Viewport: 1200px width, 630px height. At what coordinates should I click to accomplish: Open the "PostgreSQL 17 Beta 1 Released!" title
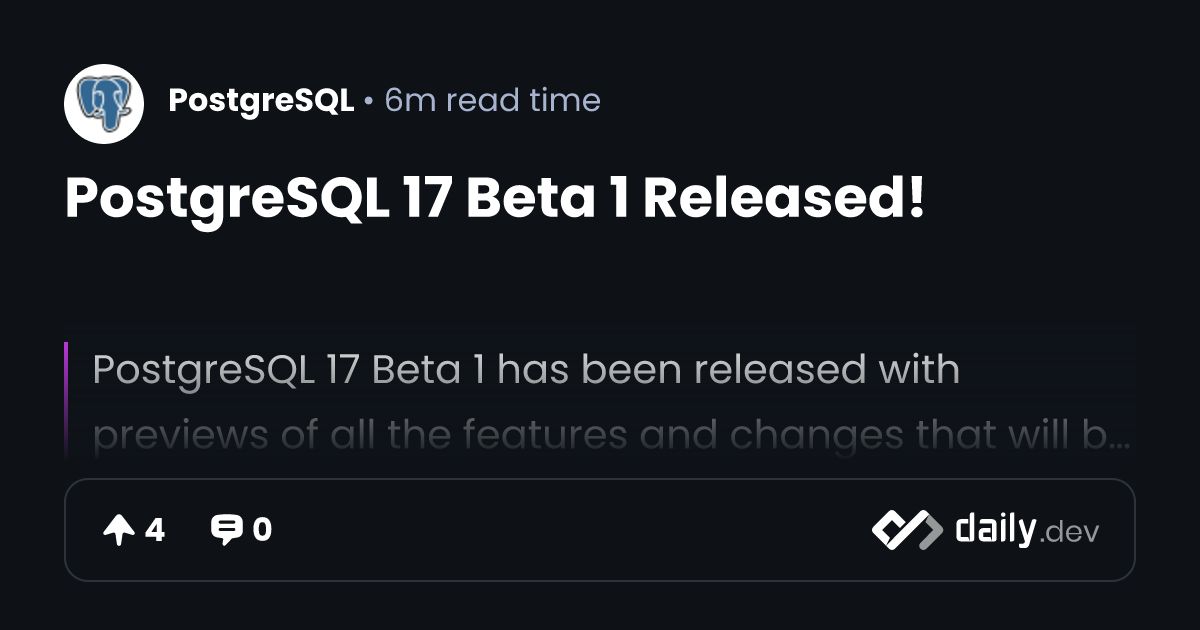tap(495, 199)
